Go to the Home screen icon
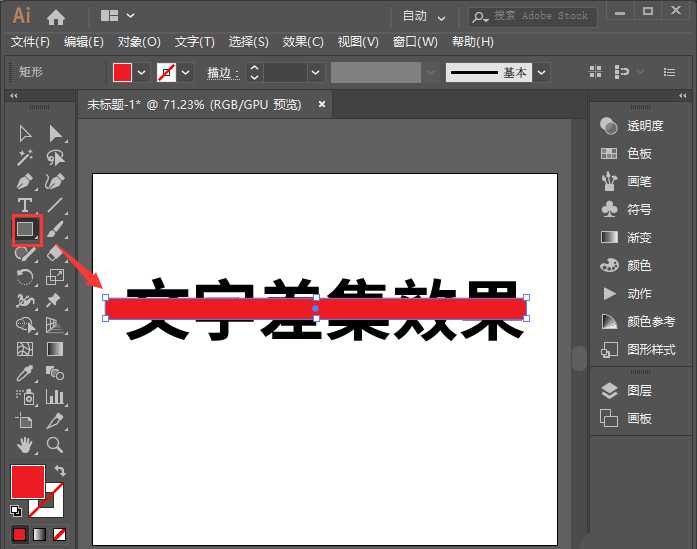 click(x=56, y=16)
